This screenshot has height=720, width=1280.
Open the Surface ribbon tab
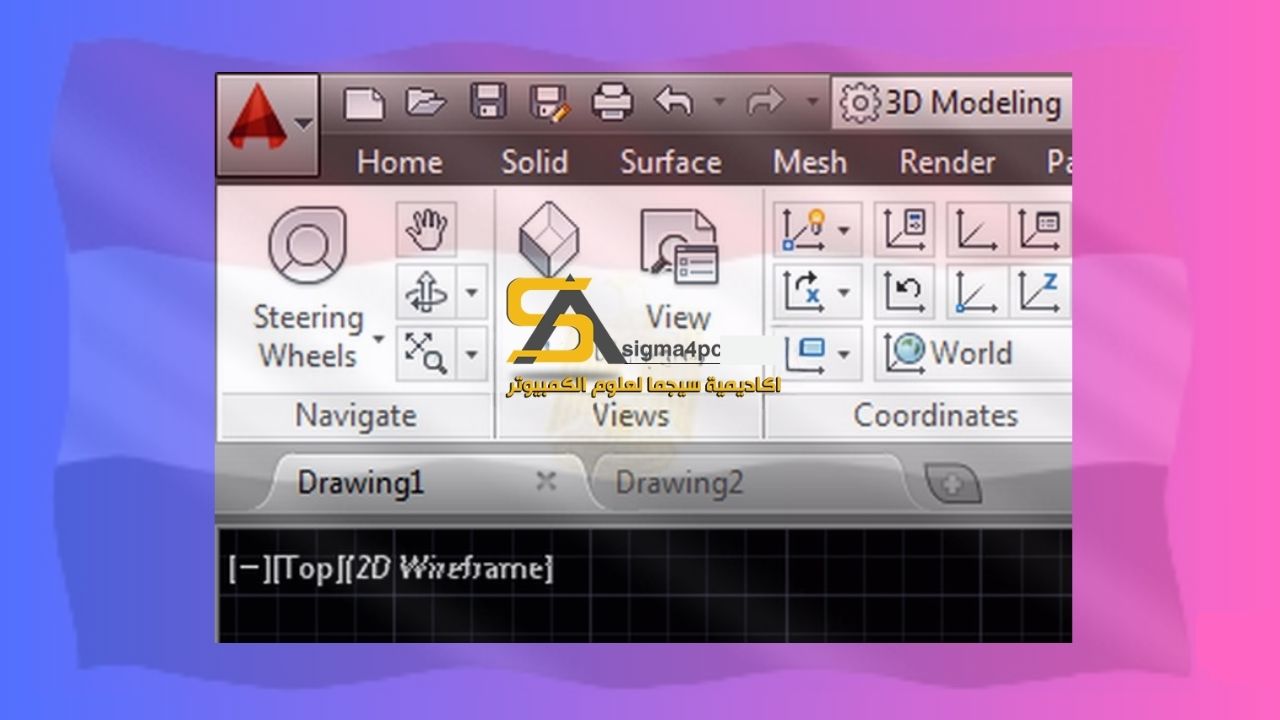[670, 162]
